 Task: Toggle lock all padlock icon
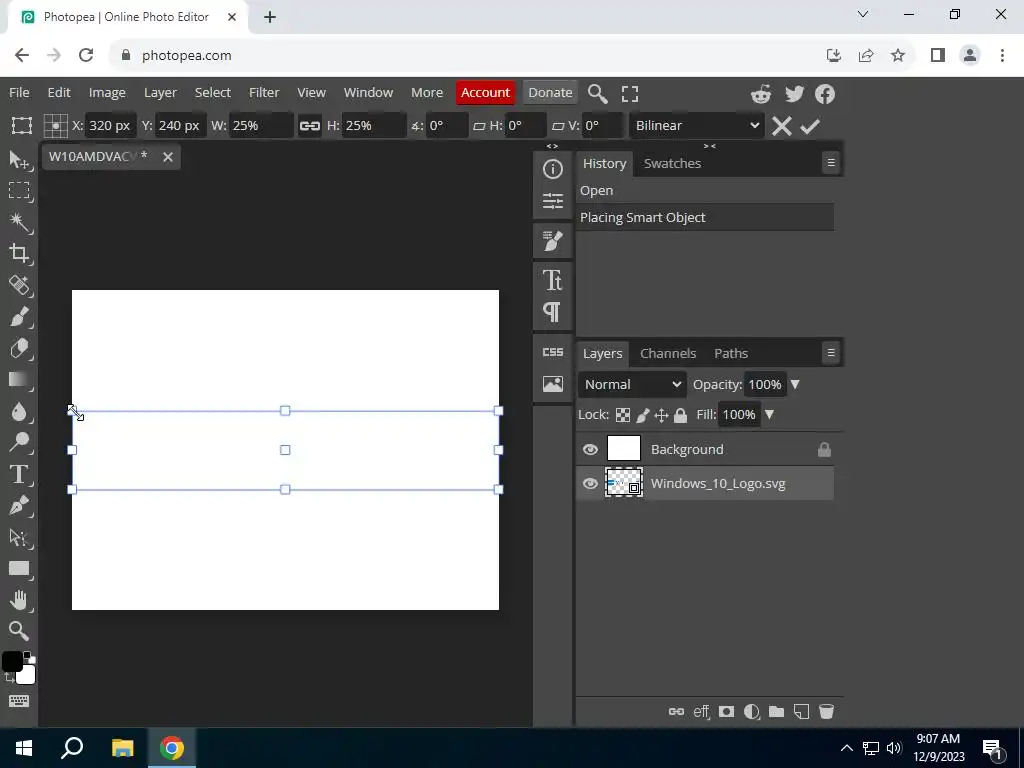pyautogui.click(x=680, y=415)
